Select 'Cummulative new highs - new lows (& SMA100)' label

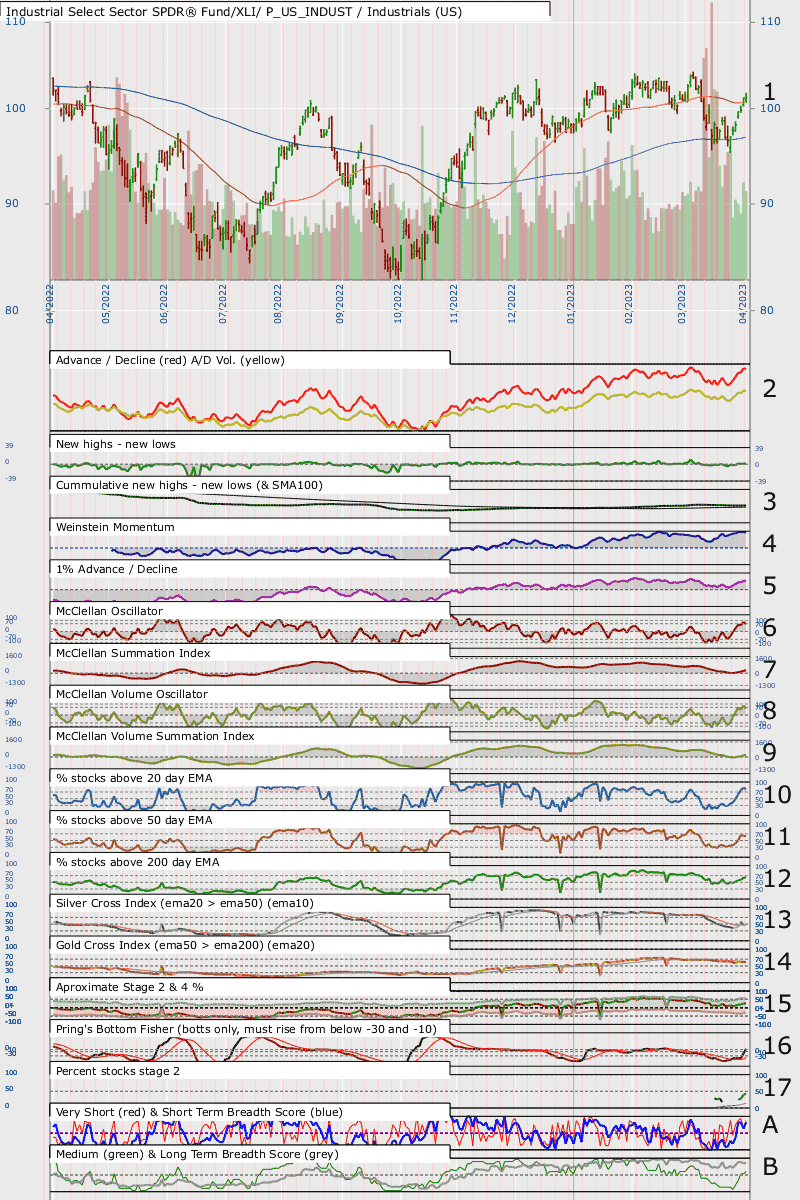tap(190, 485)
